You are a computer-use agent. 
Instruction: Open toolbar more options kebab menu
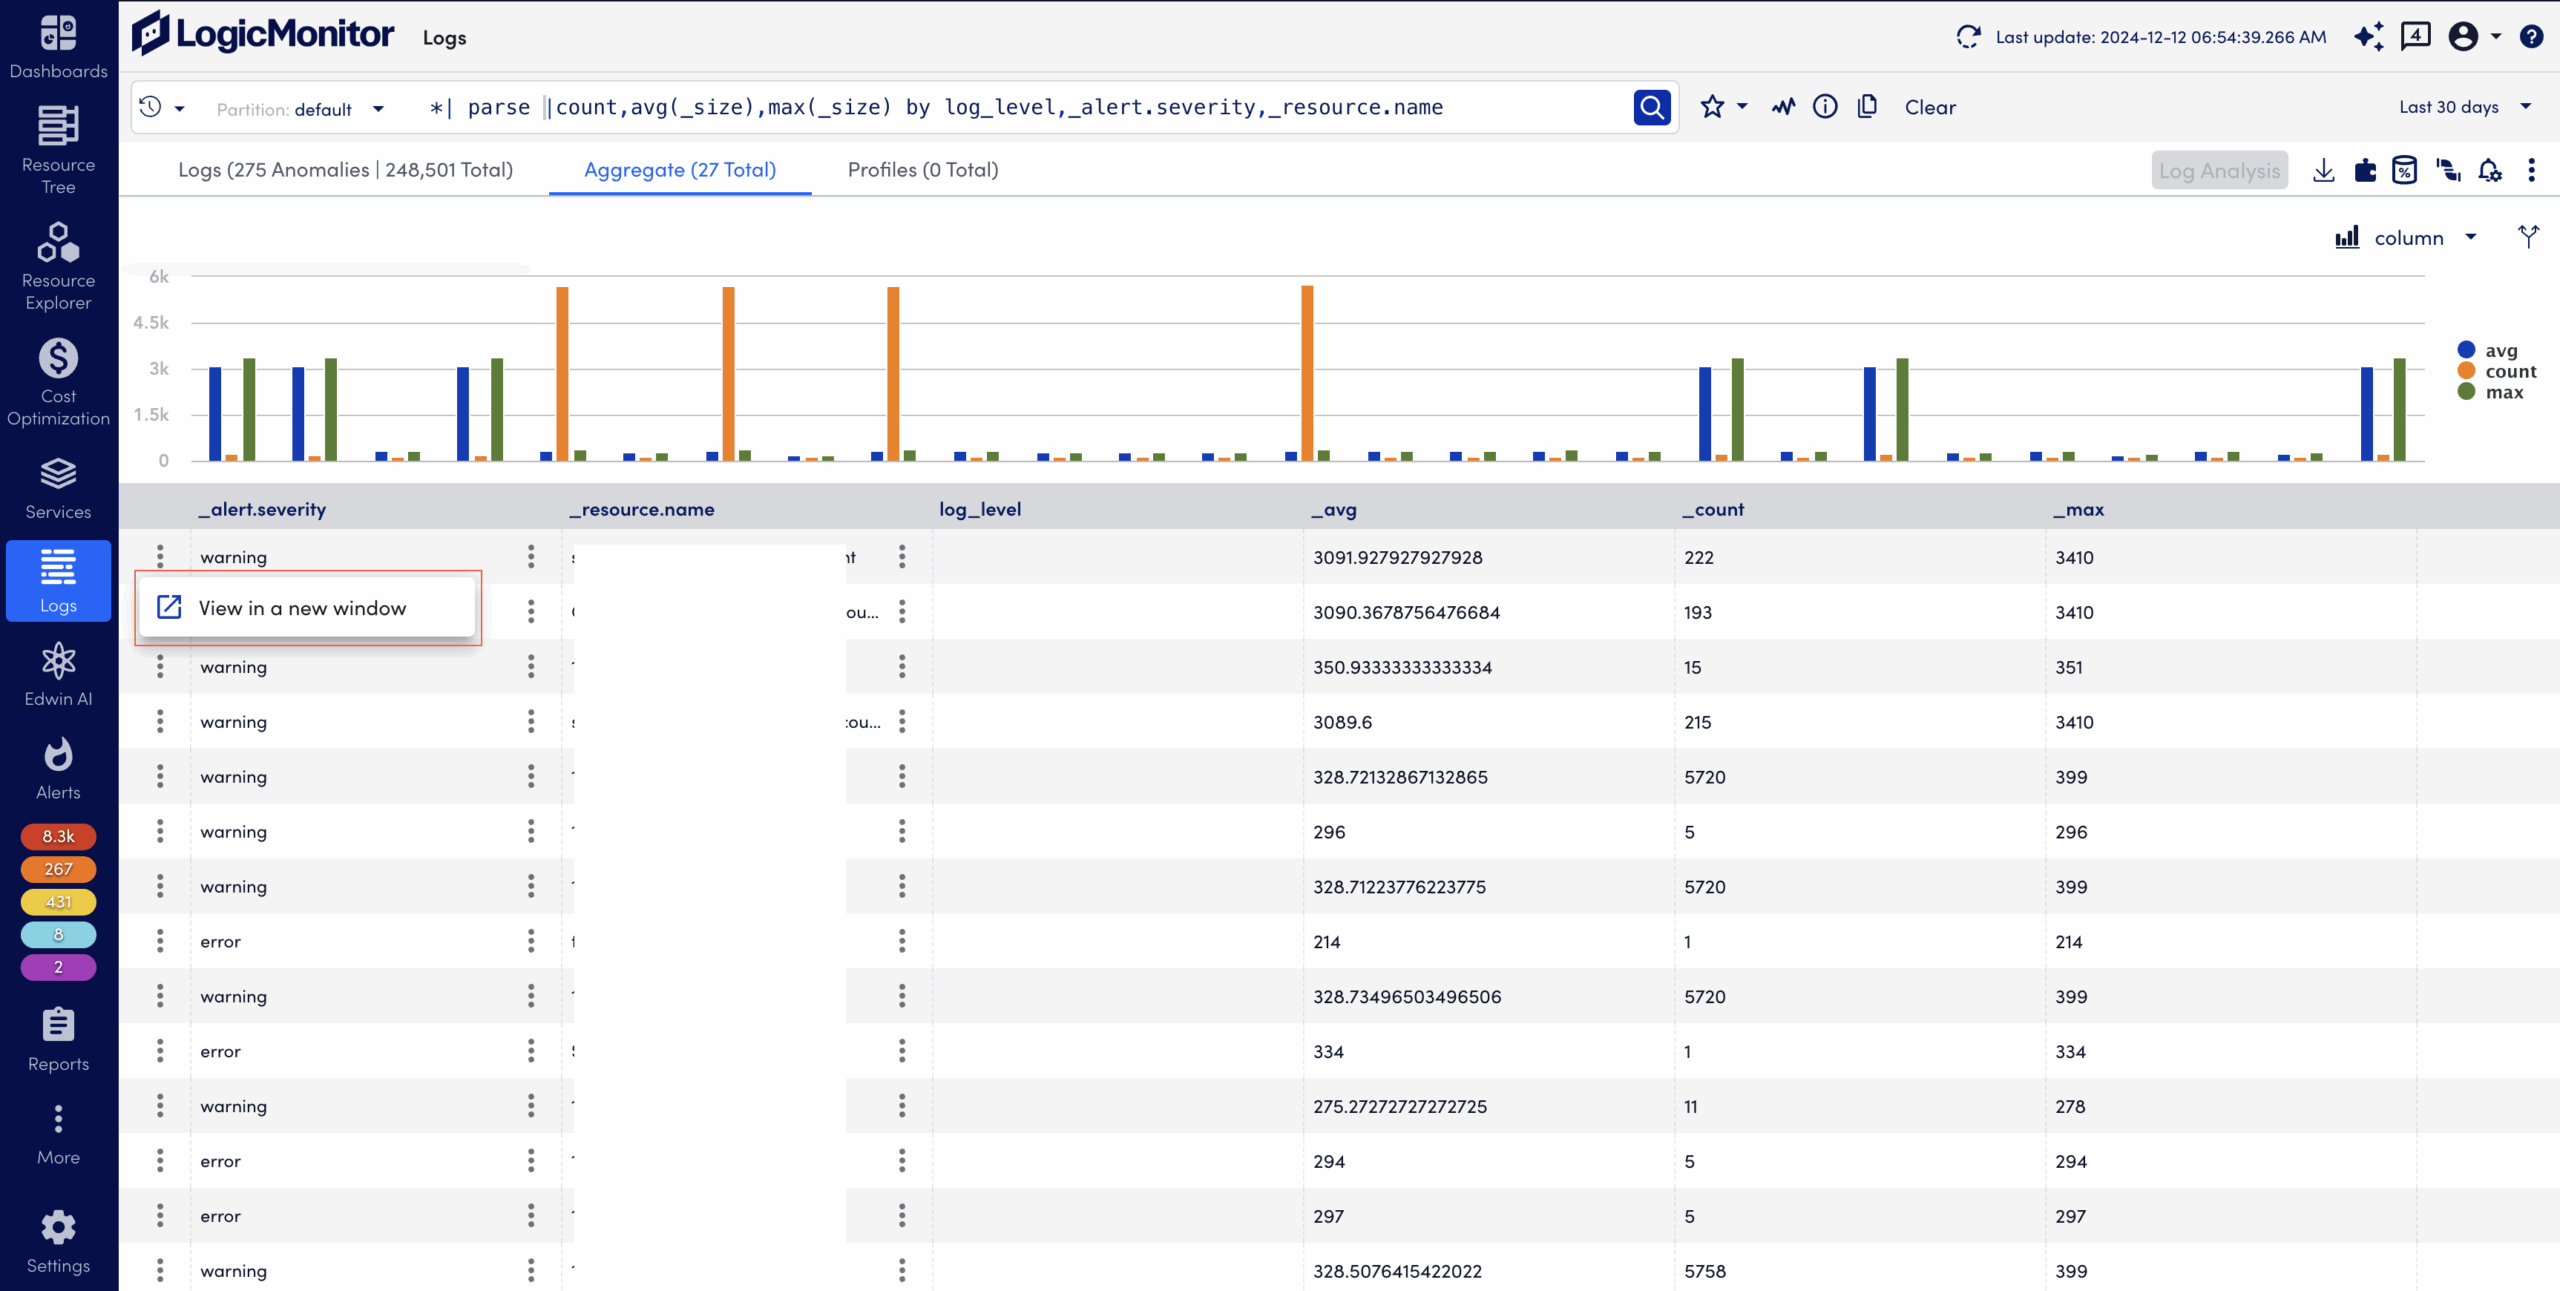click(2531, 170)
